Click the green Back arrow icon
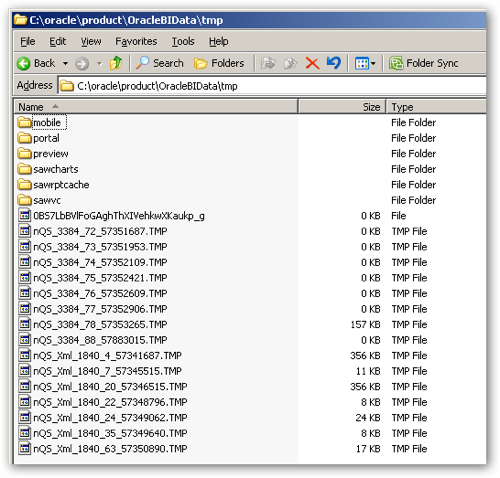 (24, 63)
